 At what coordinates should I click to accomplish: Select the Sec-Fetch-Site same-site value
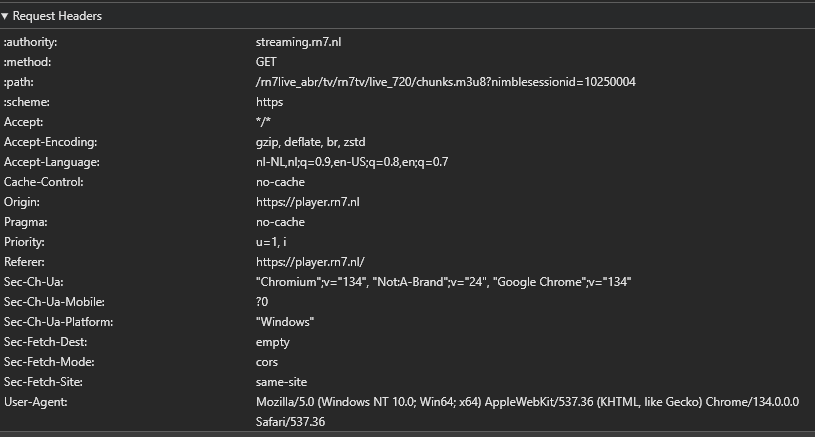281,382
